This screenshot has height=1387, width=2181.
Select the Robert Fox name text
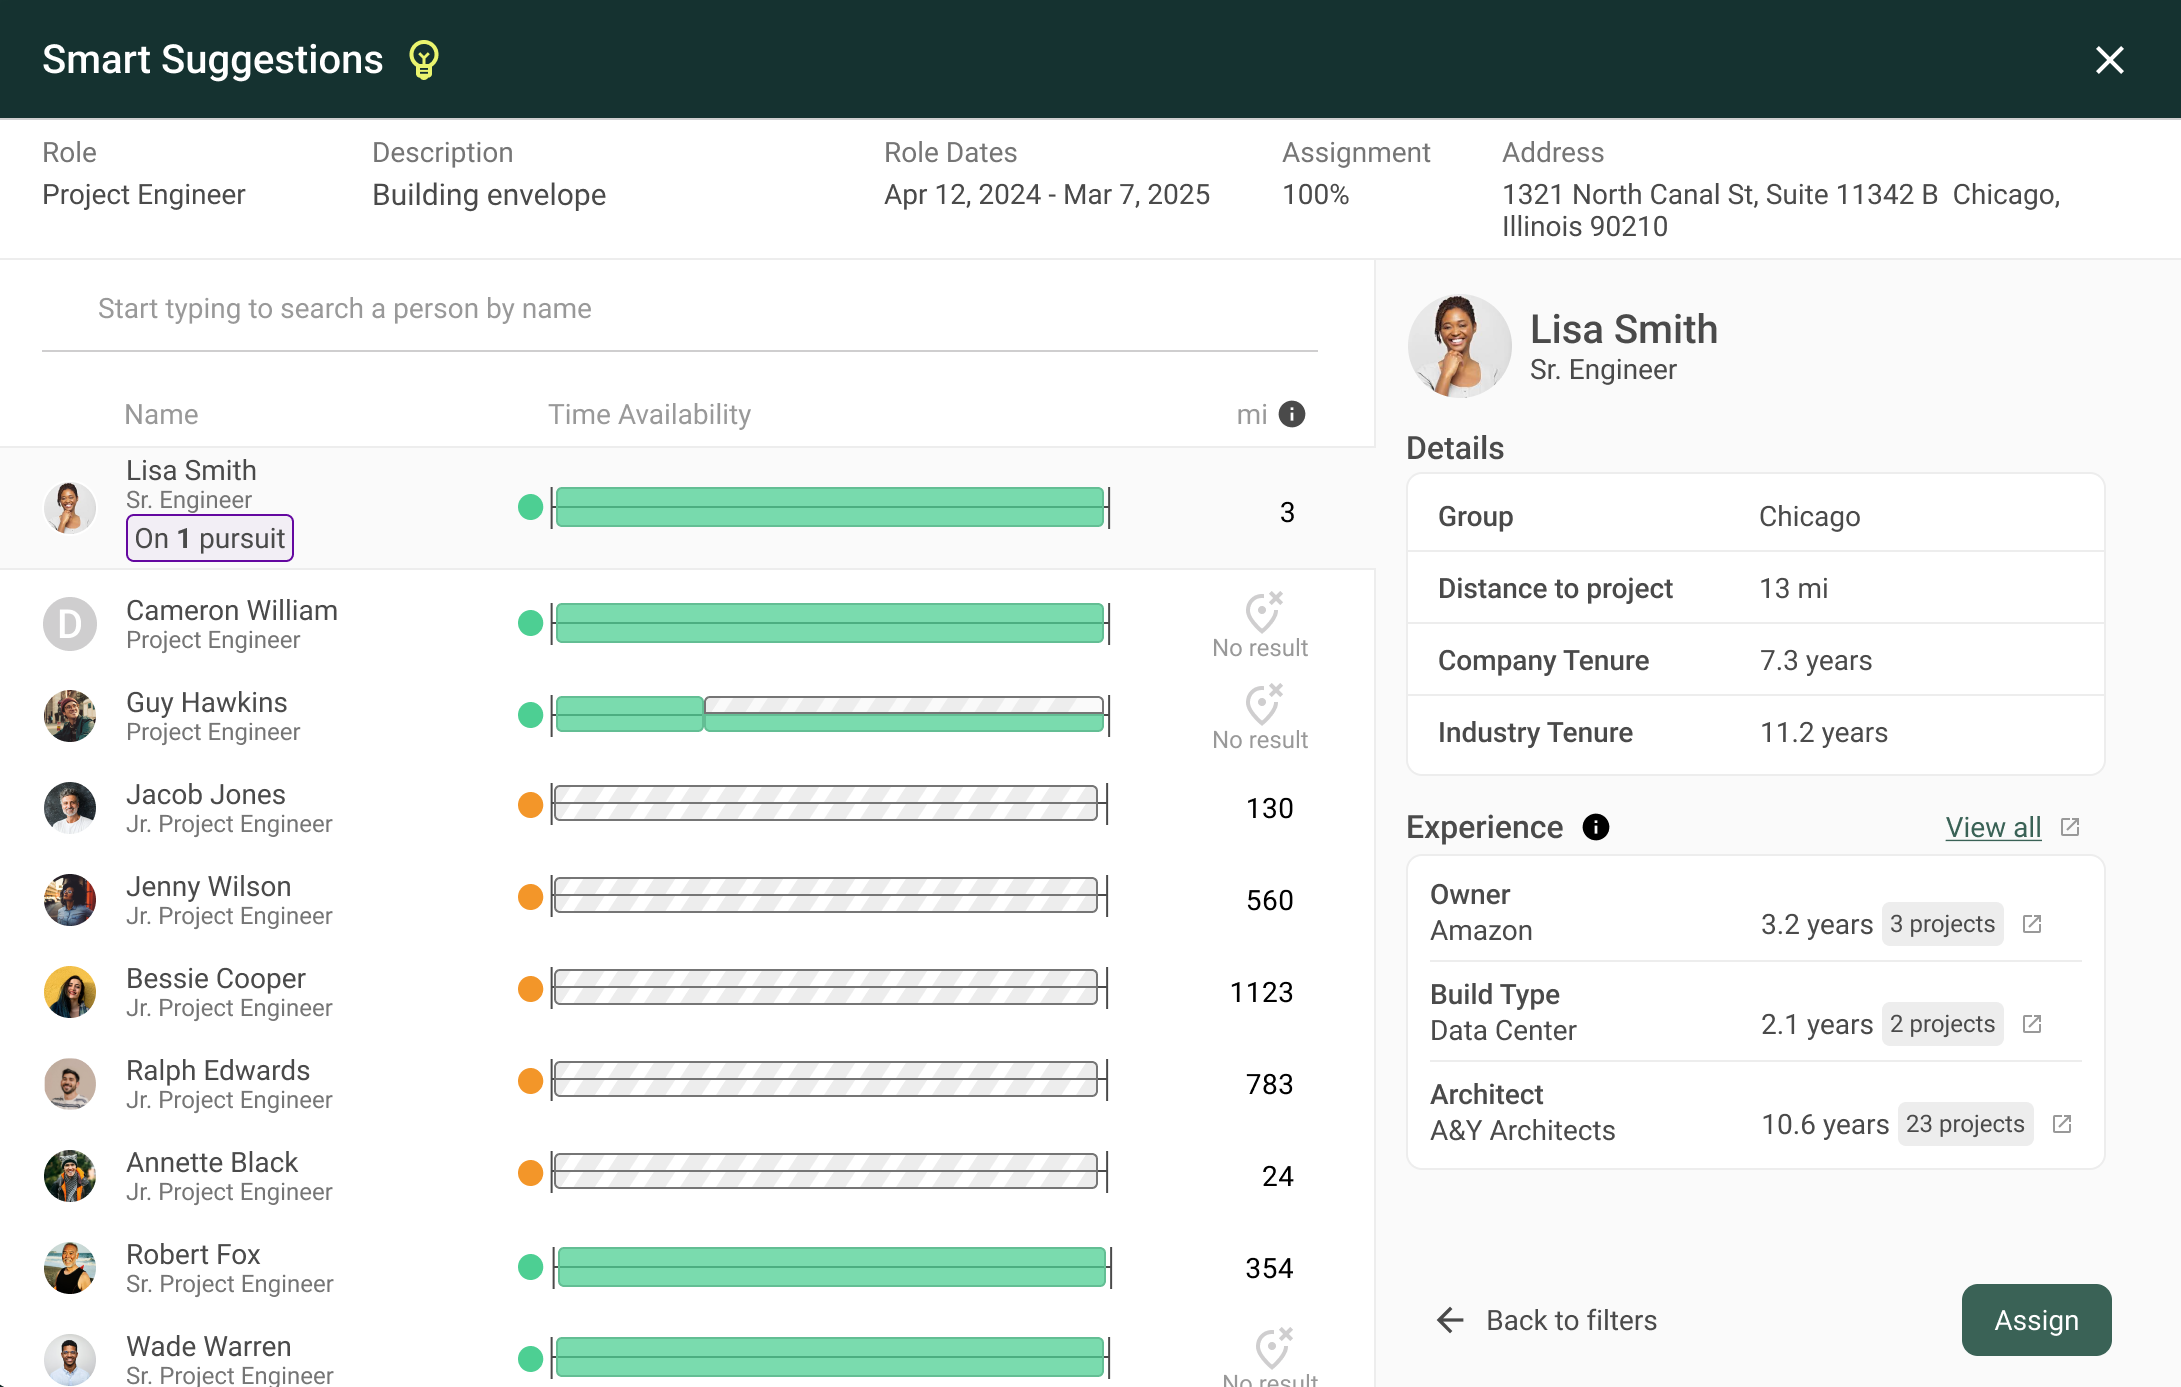(x=193, y=1254)
